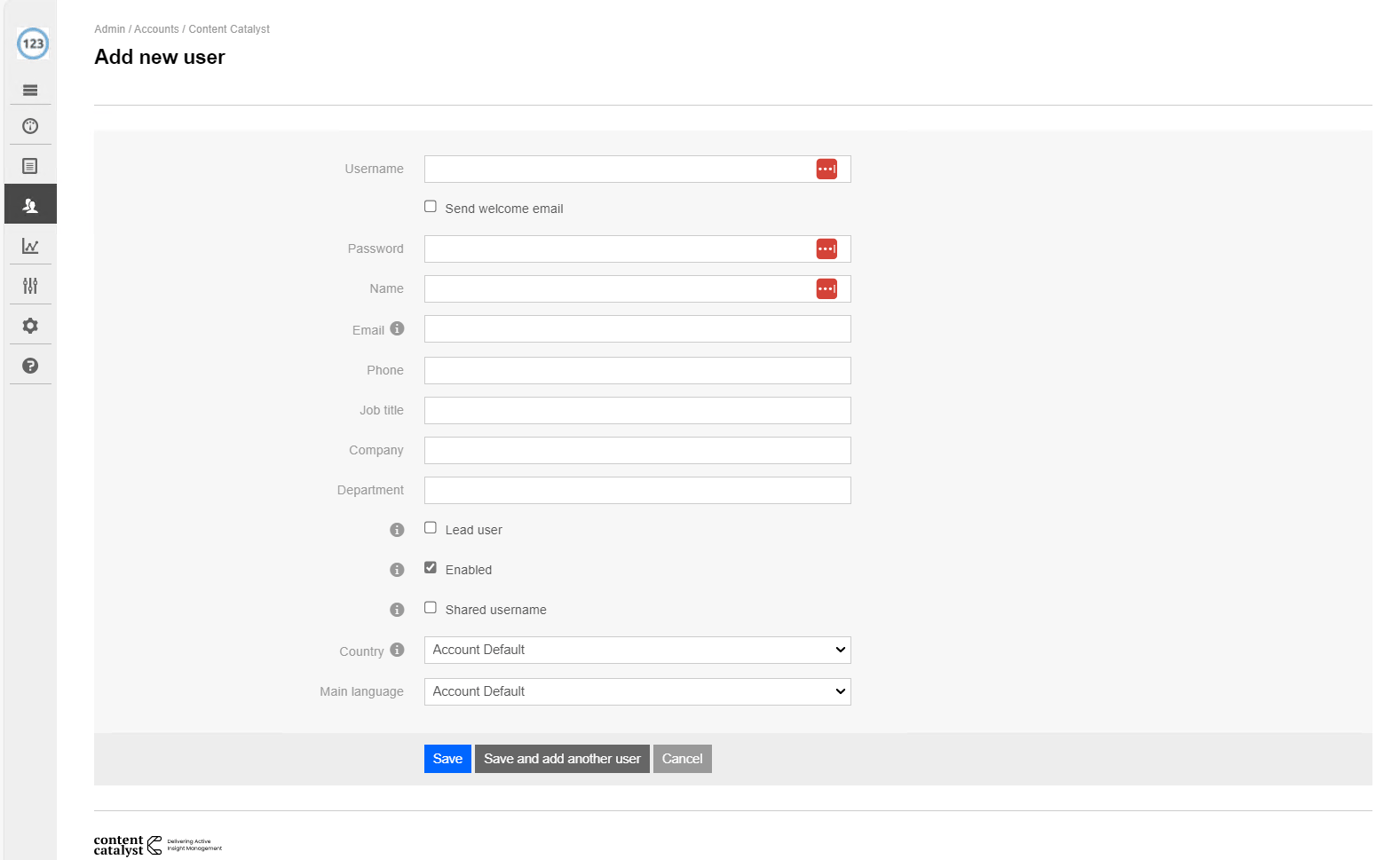Viewport: 1376px width, 860px height.
Task: Open the settings gear in the sidebar
Action: pyautogui.click(x=30, y=325)
